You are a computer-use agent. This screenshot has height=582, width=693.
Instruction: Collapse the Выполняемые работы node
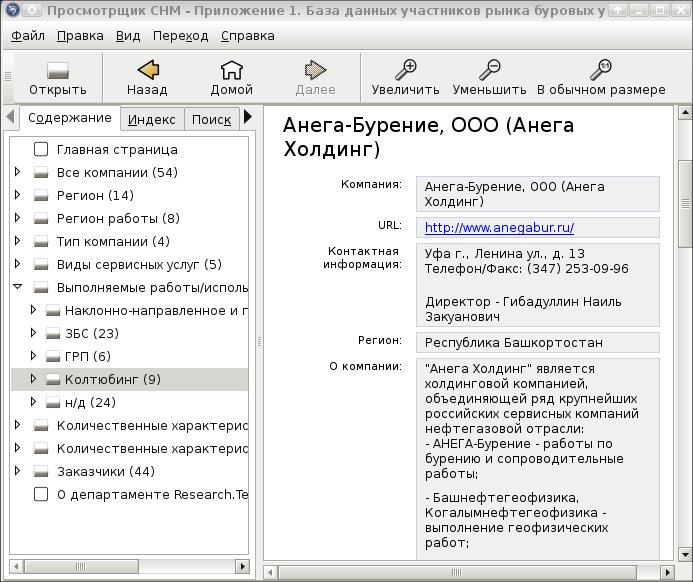(x=18, y=287)
